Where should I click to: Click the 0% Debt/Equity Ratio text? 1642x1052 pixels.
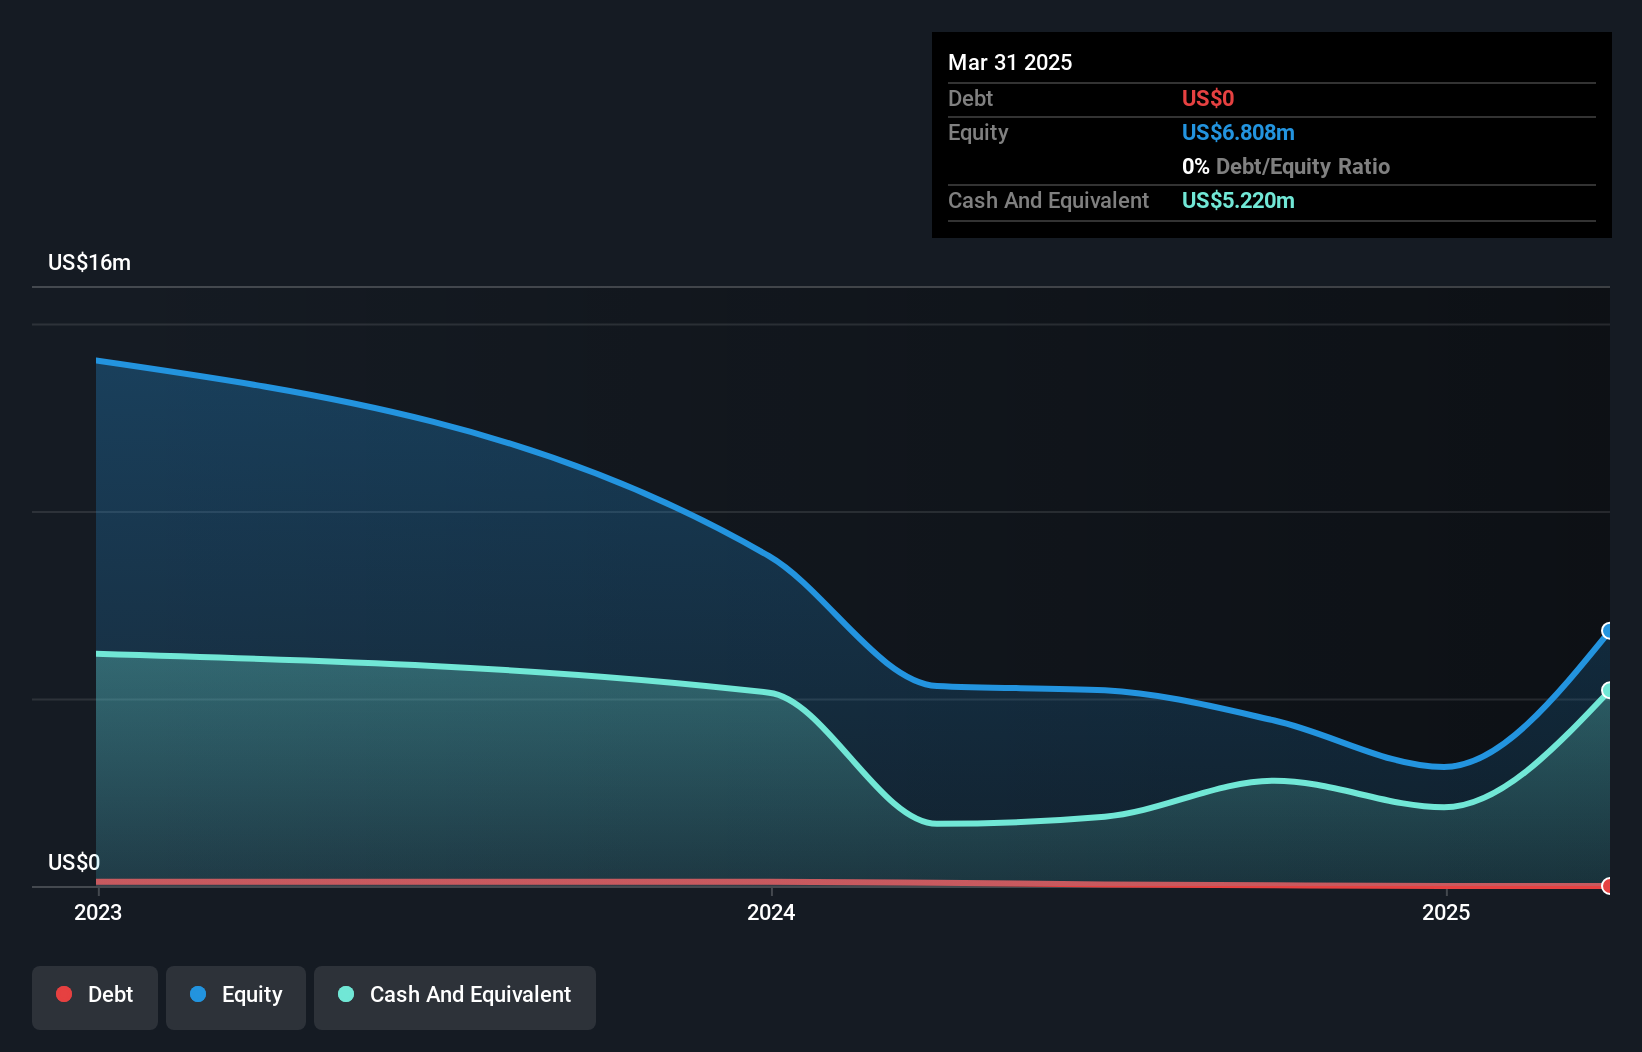[x=1286, y=167]
